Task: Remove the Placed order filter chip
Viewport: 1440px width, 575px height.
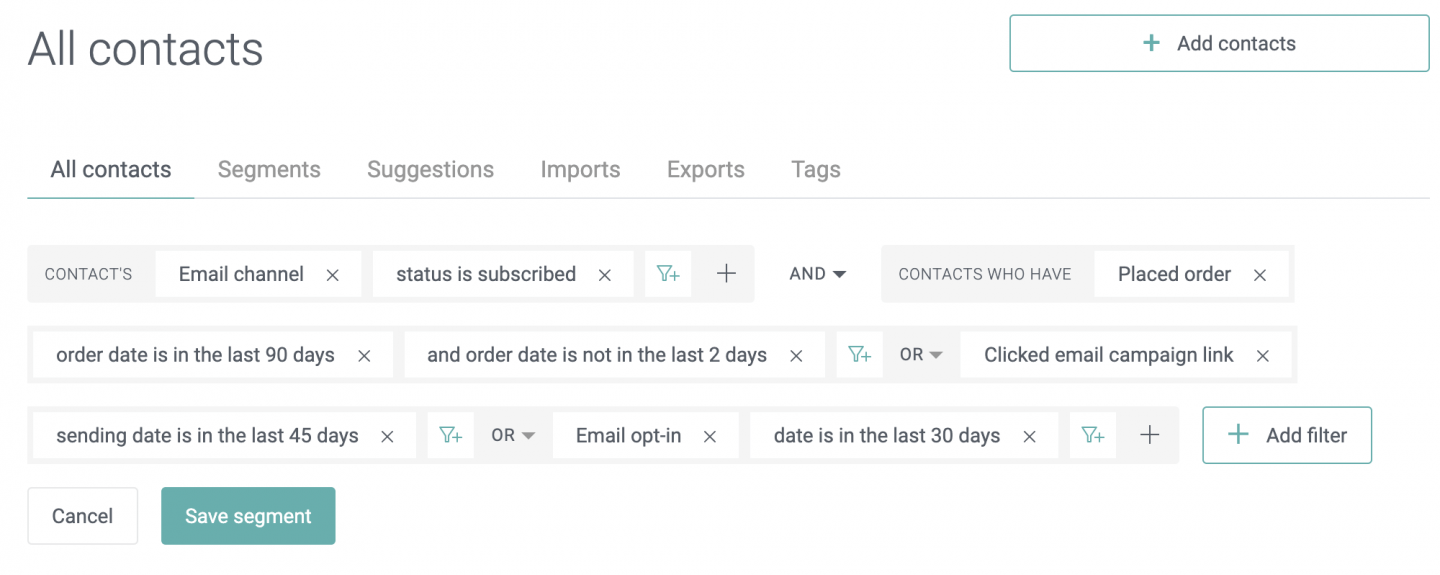Action: point(1260,275)
